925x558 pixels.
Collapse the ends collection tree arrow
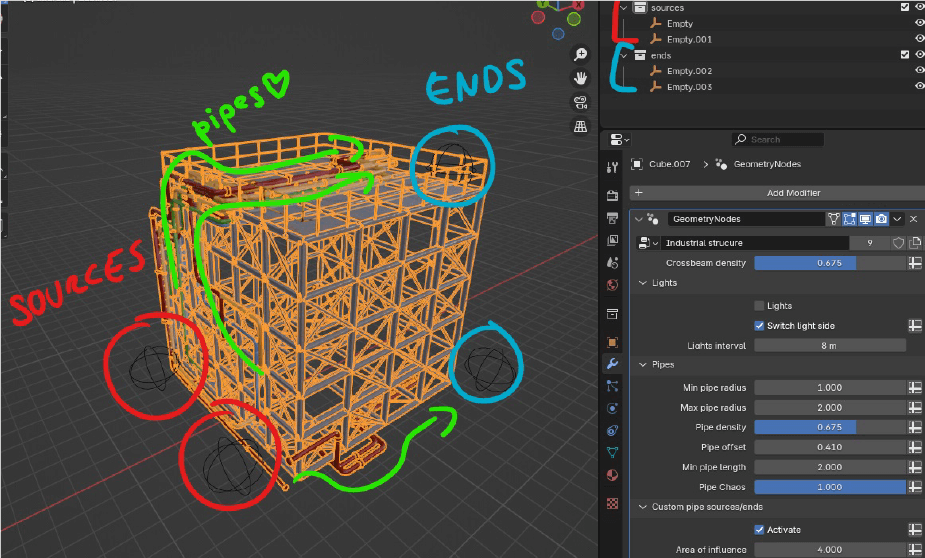624,55
